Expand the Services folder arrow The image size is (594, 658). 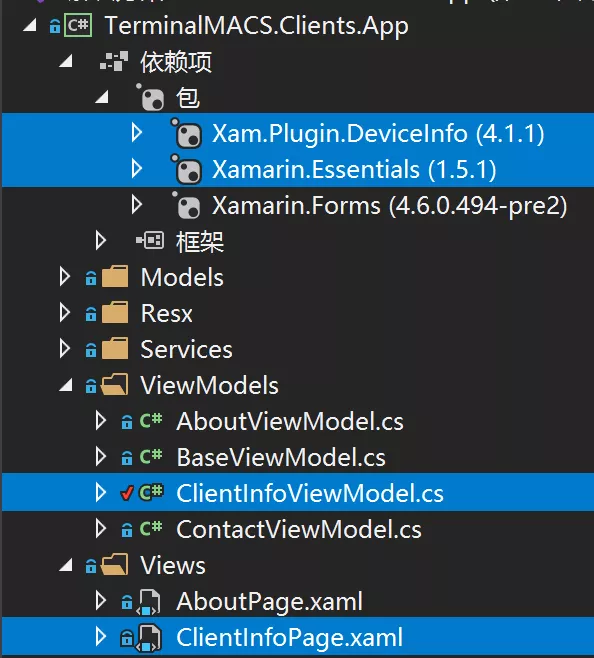(x=64, y=349)
